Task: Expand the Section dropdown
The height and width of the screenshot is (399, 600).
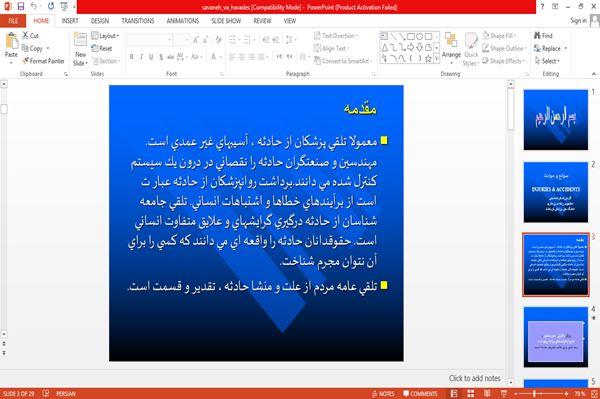Action: (106, 61)
